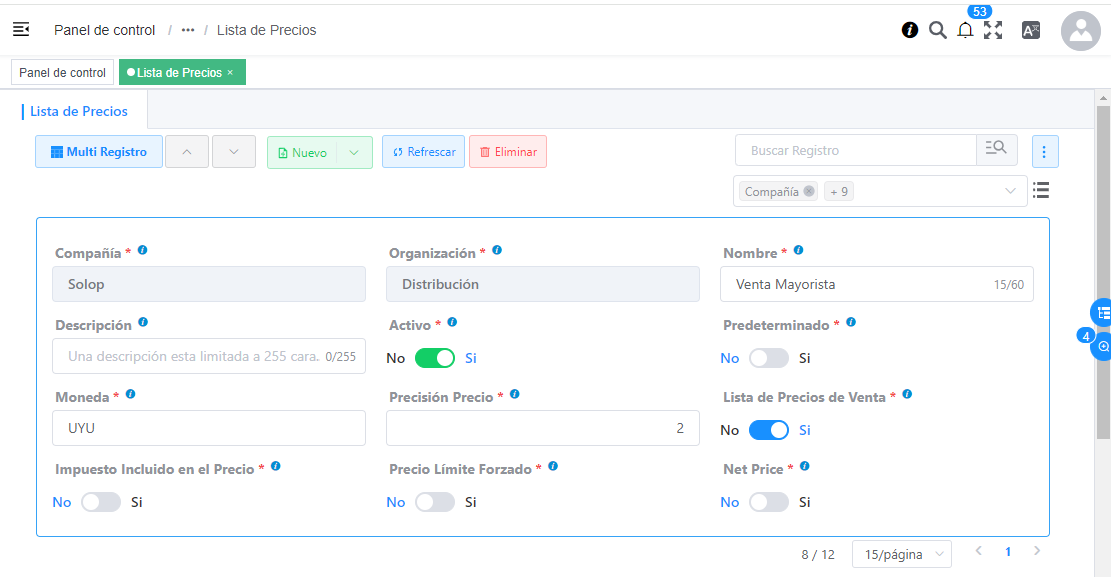Click the advanced search icon beside Buscar Registro
Image resolution: width=1113 pixels, height=577 pixels.
996,150
